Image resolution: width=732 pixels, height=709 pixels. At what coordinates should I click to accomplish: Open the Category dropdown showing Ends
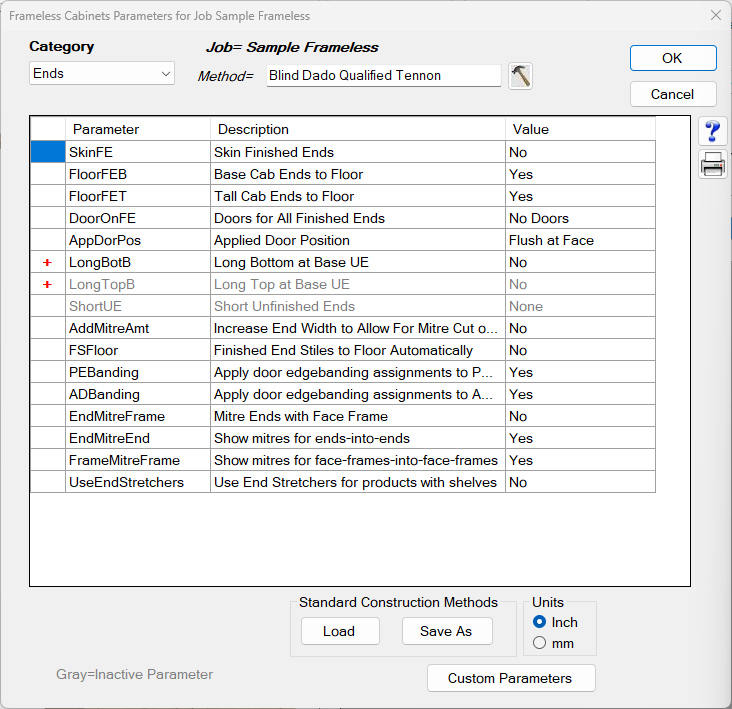101,74
